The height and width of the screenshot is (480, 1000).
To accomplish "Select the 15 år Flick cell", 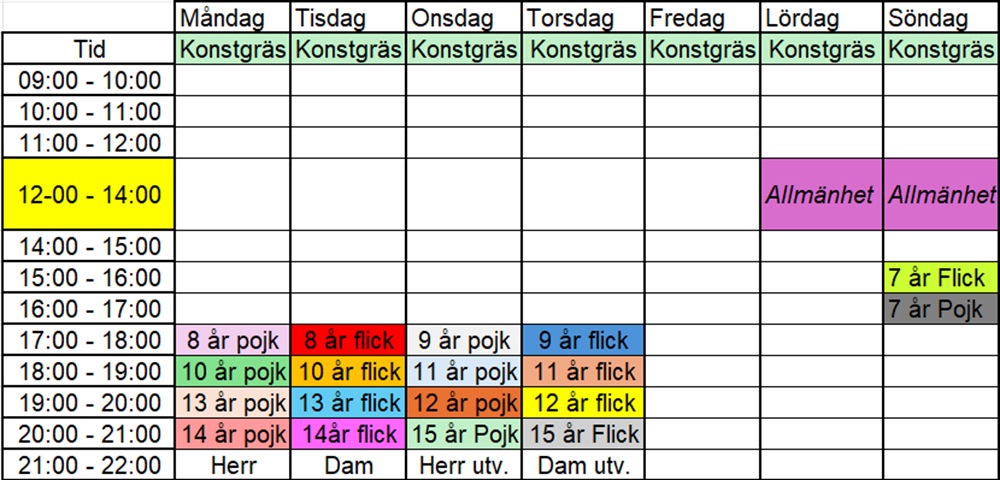I will coord(584,435).
